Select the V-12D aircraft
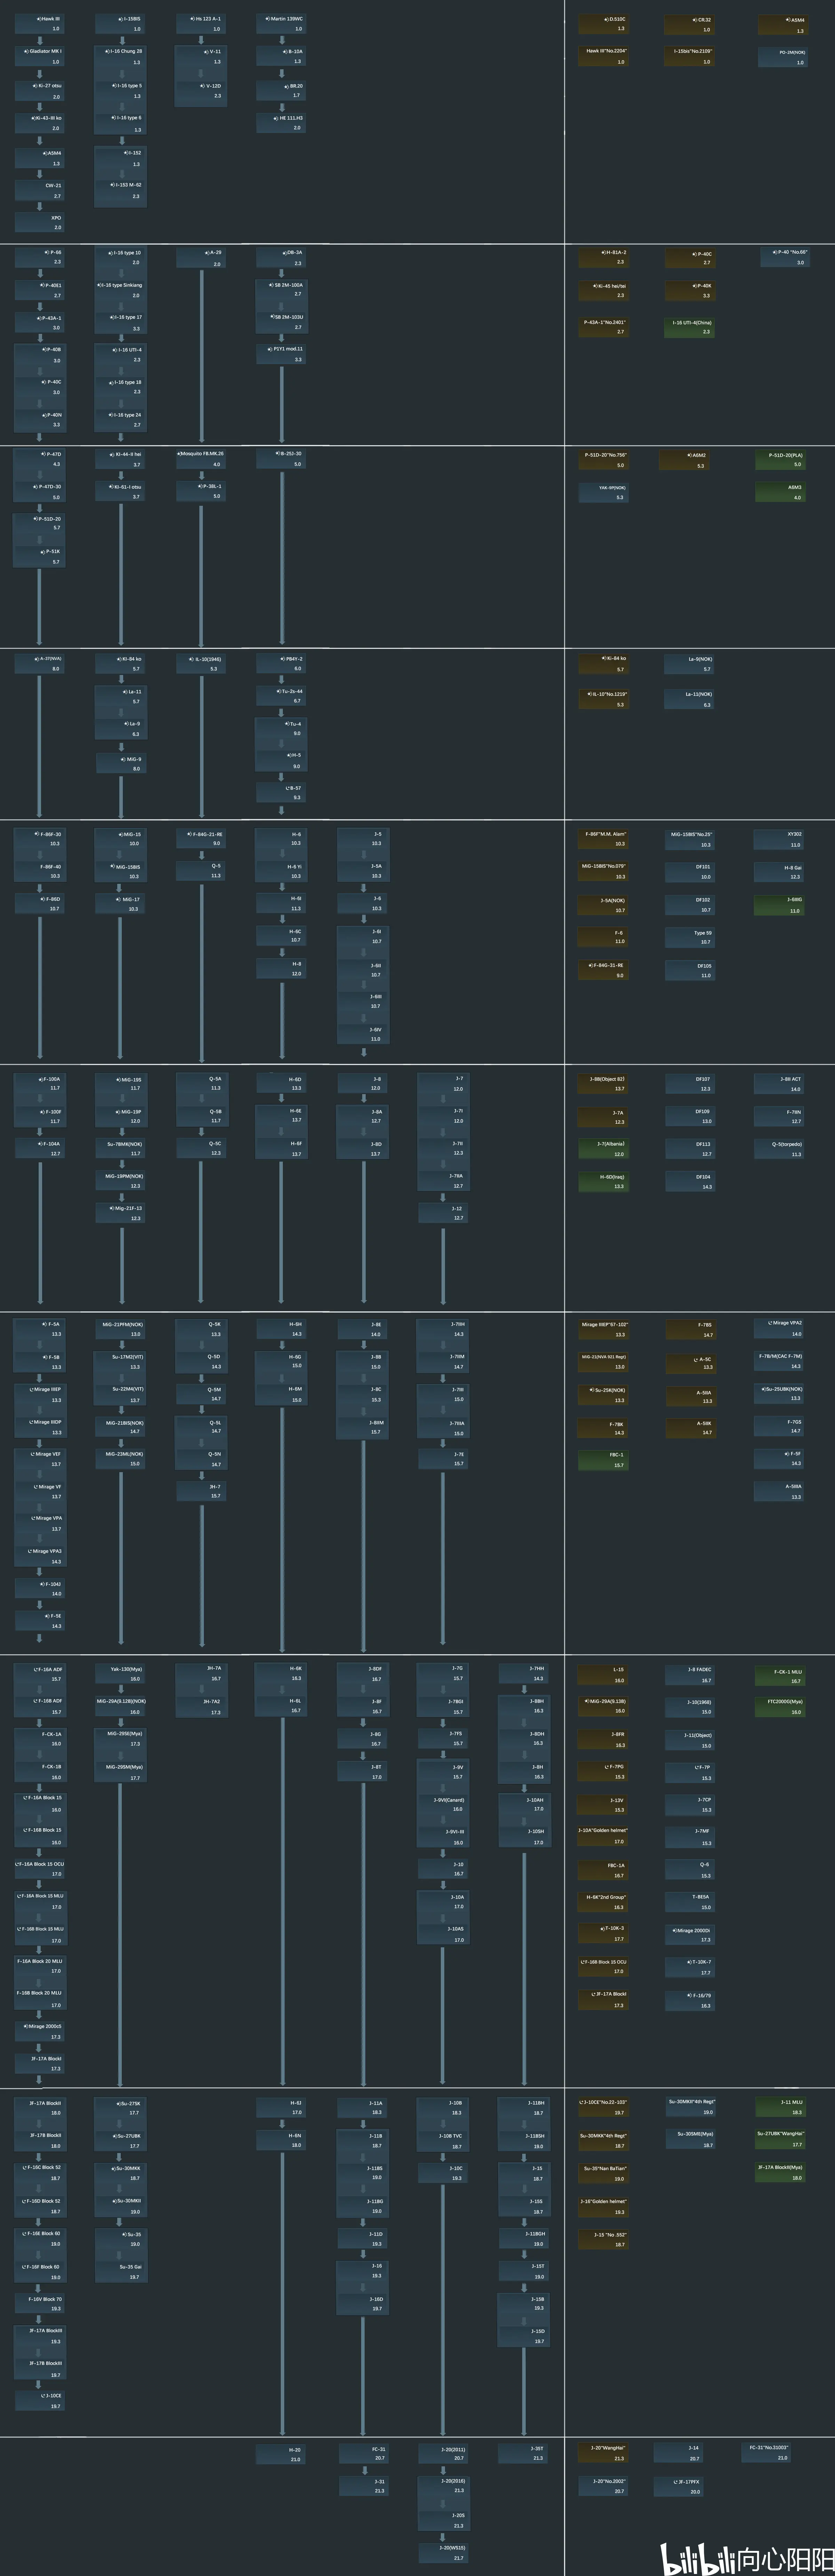835x2576 pixels. click(x=201, y=91)
